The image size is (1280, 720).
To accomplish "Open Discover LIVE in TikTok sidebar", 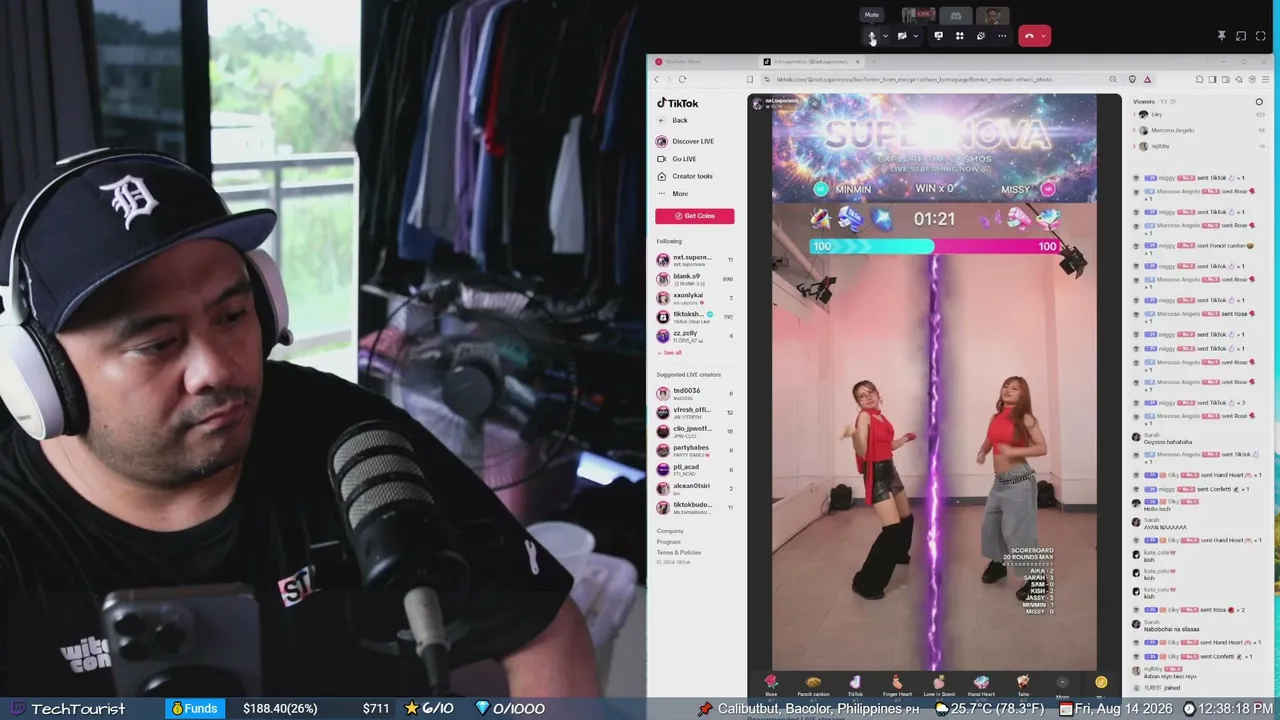I will point(686,141).
